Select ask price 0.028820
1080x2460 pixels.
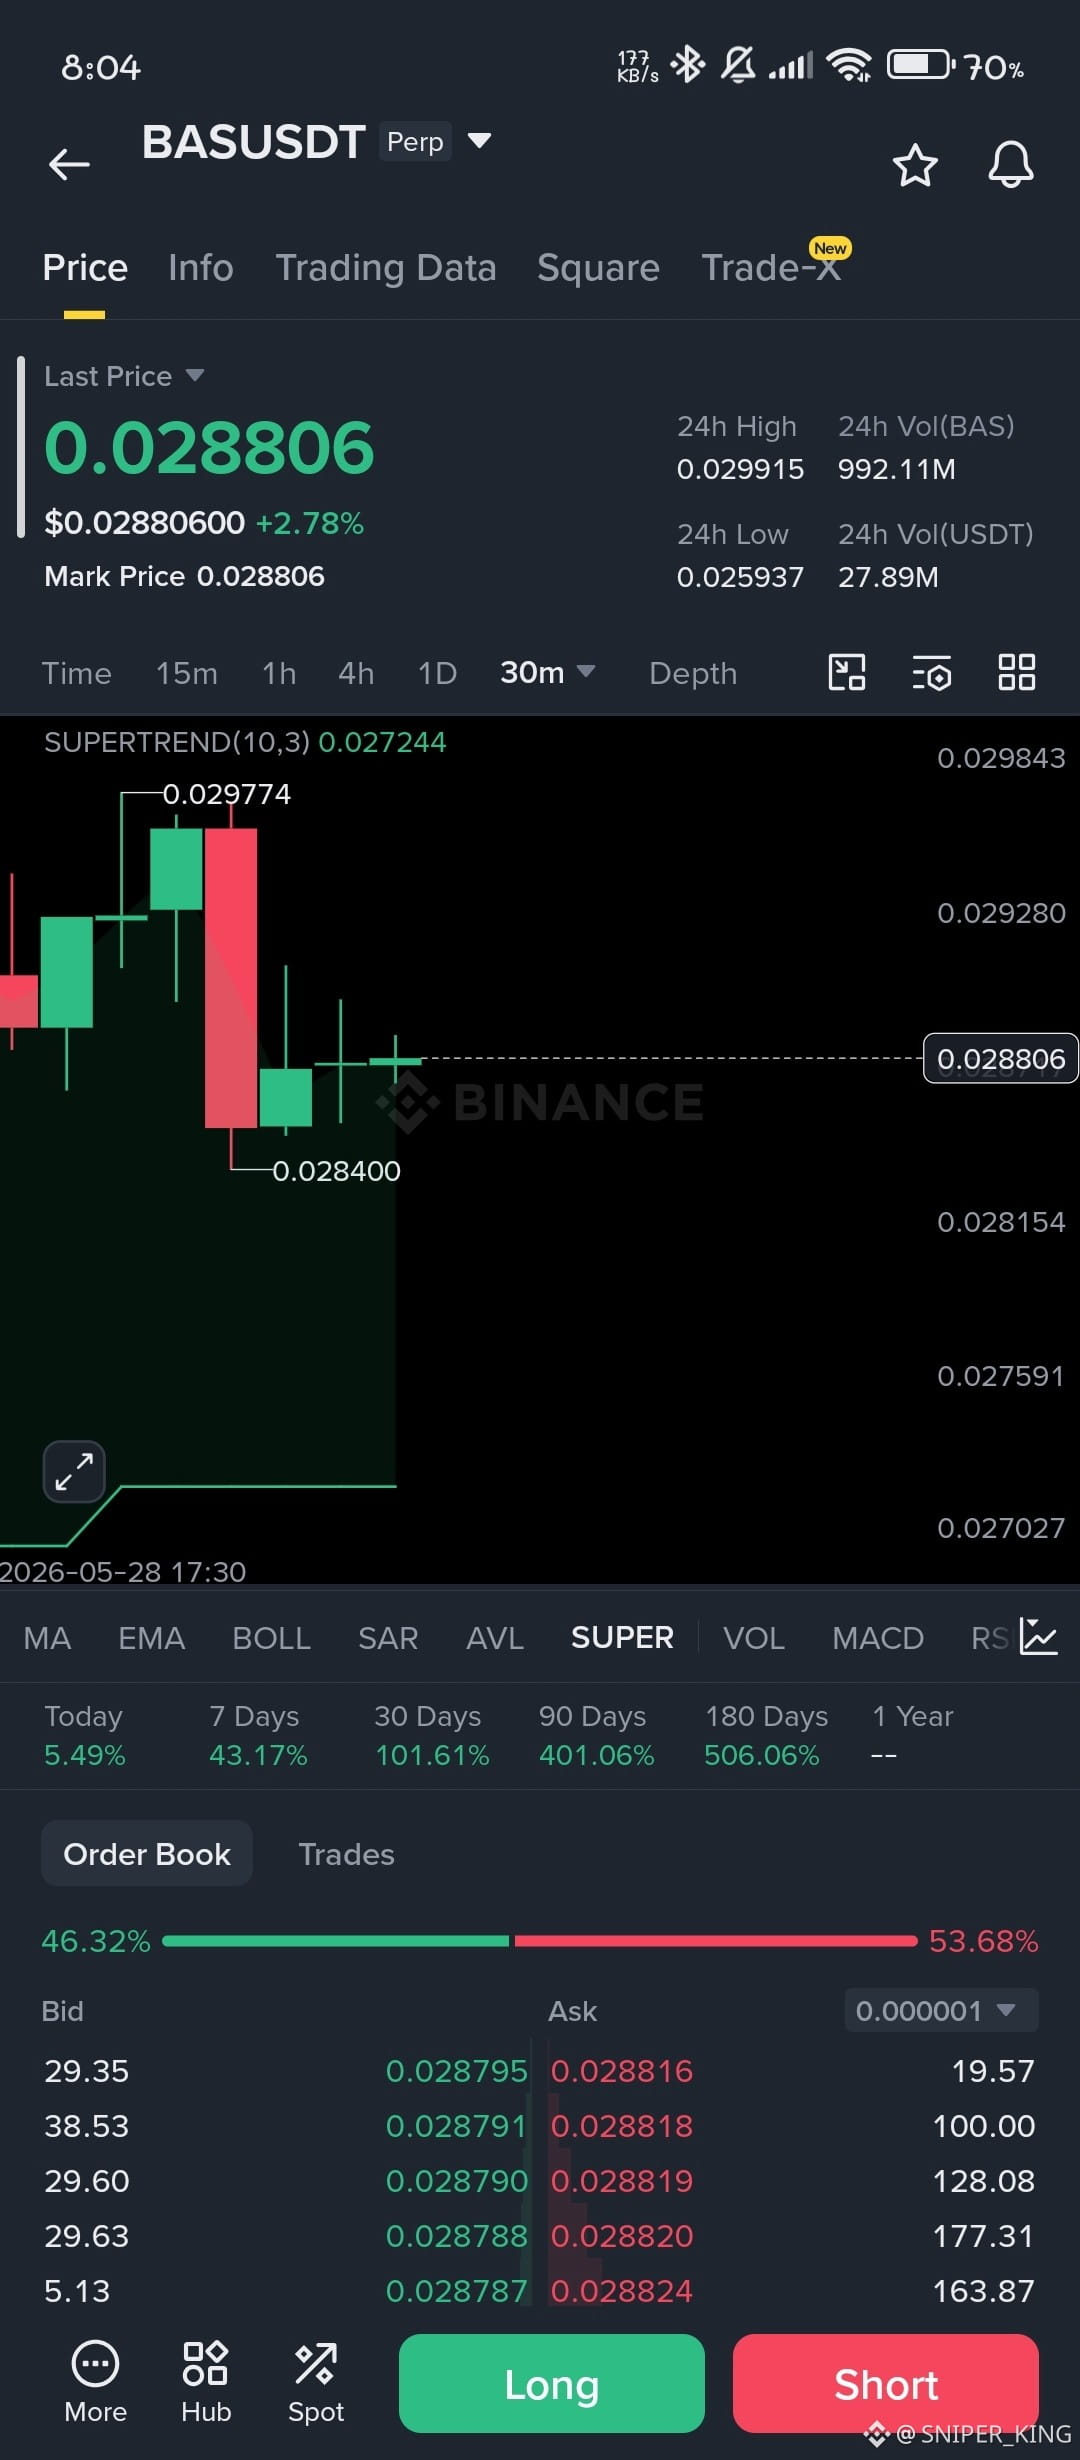click(x=622, y=2235)
